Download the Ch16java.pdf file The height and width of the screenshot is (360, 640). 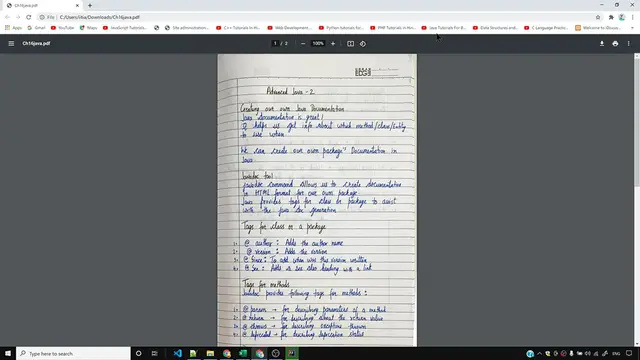(x=602, y=43)
